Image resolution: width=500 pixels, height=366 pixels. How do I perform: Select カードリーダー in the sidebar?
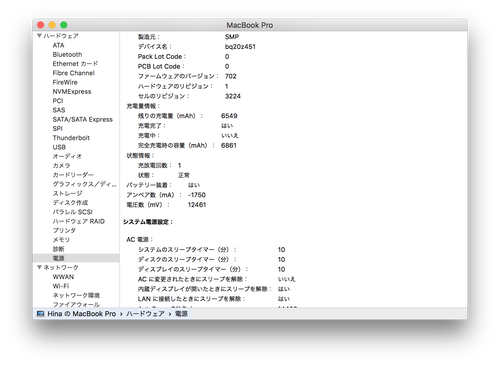click(73, 175)
